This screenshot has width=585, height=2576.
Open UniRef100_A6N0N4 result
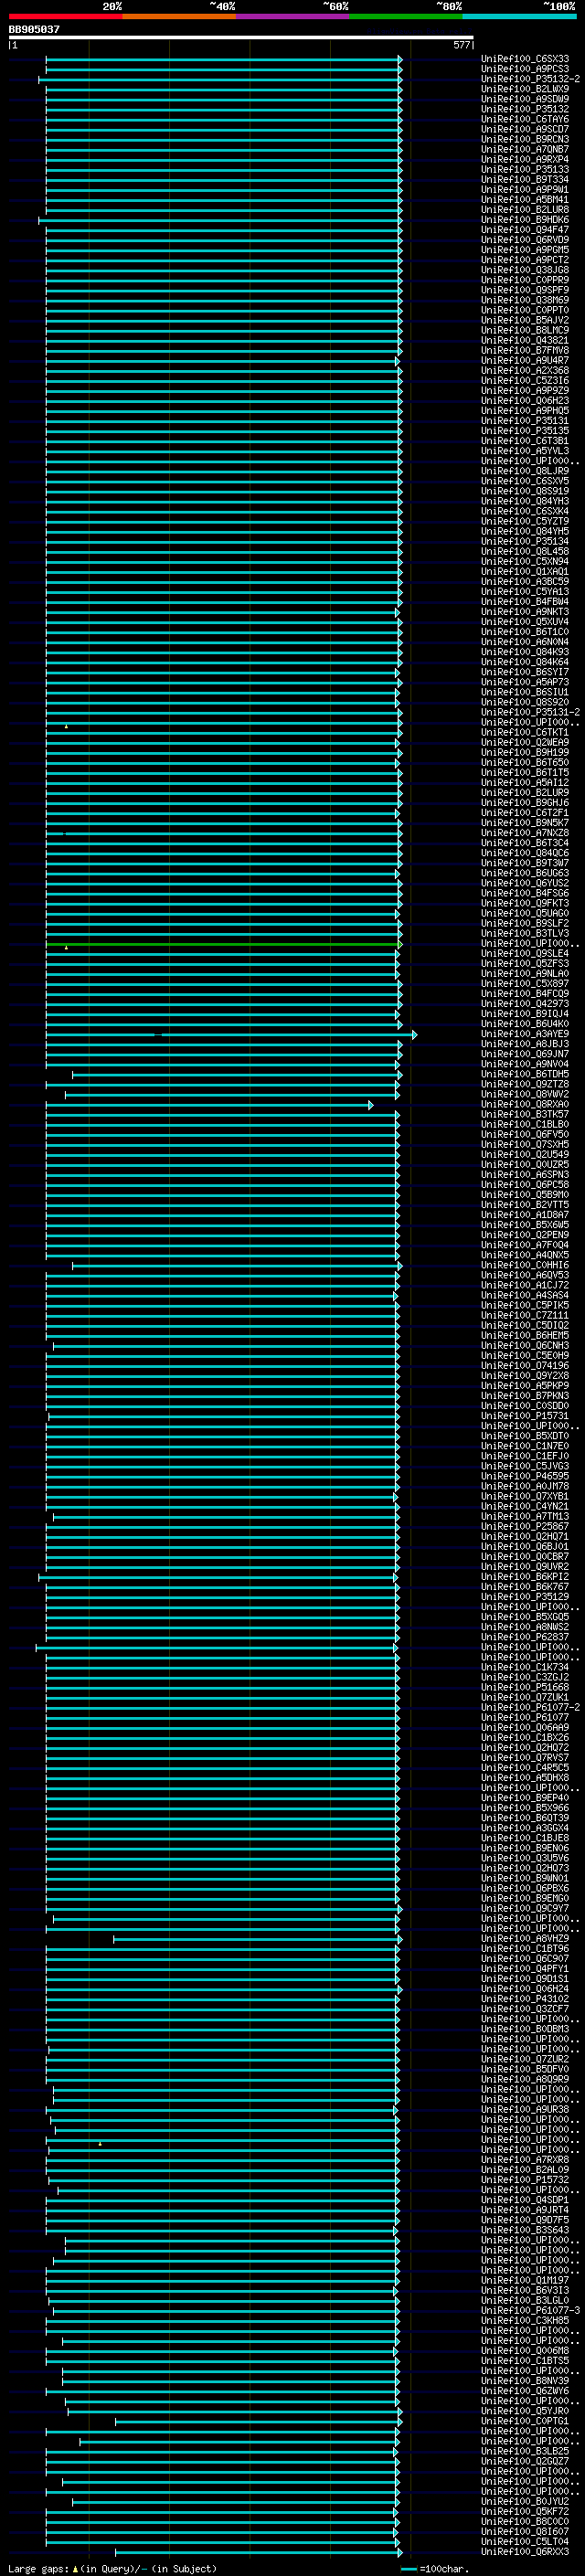[525, 642]
